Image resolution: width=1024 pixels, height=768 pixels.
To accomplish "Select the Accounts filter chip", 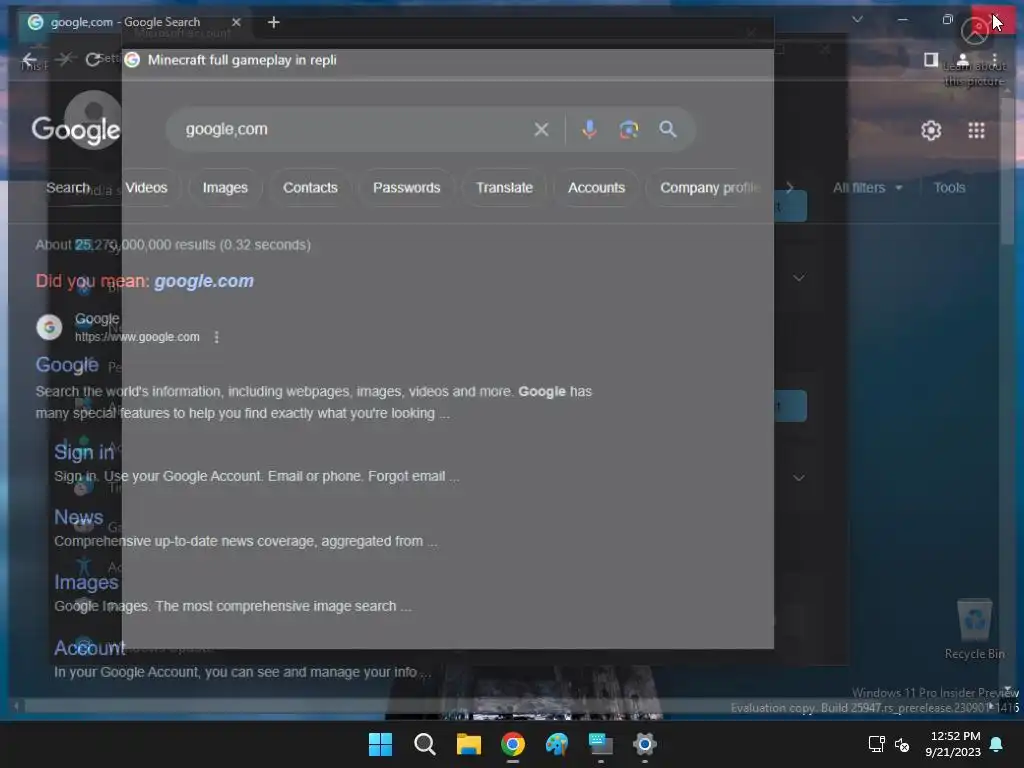I will (x=596, y=187).
